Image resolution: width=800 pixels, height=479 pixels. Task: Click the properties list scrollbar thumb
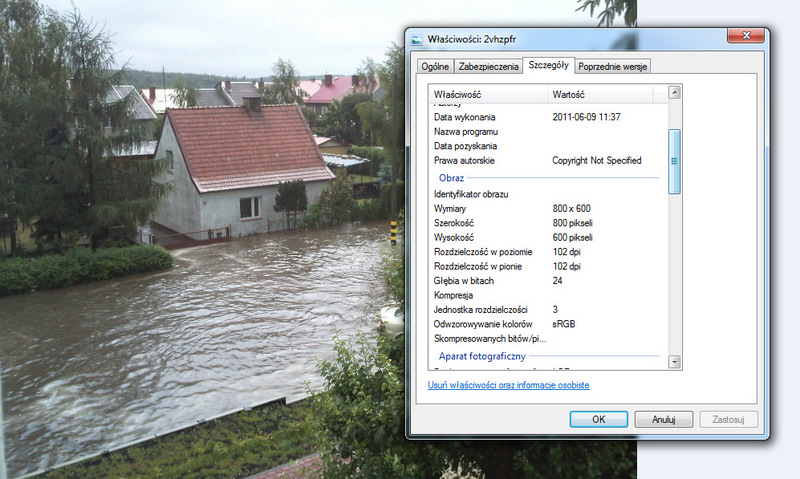(674, 162)
